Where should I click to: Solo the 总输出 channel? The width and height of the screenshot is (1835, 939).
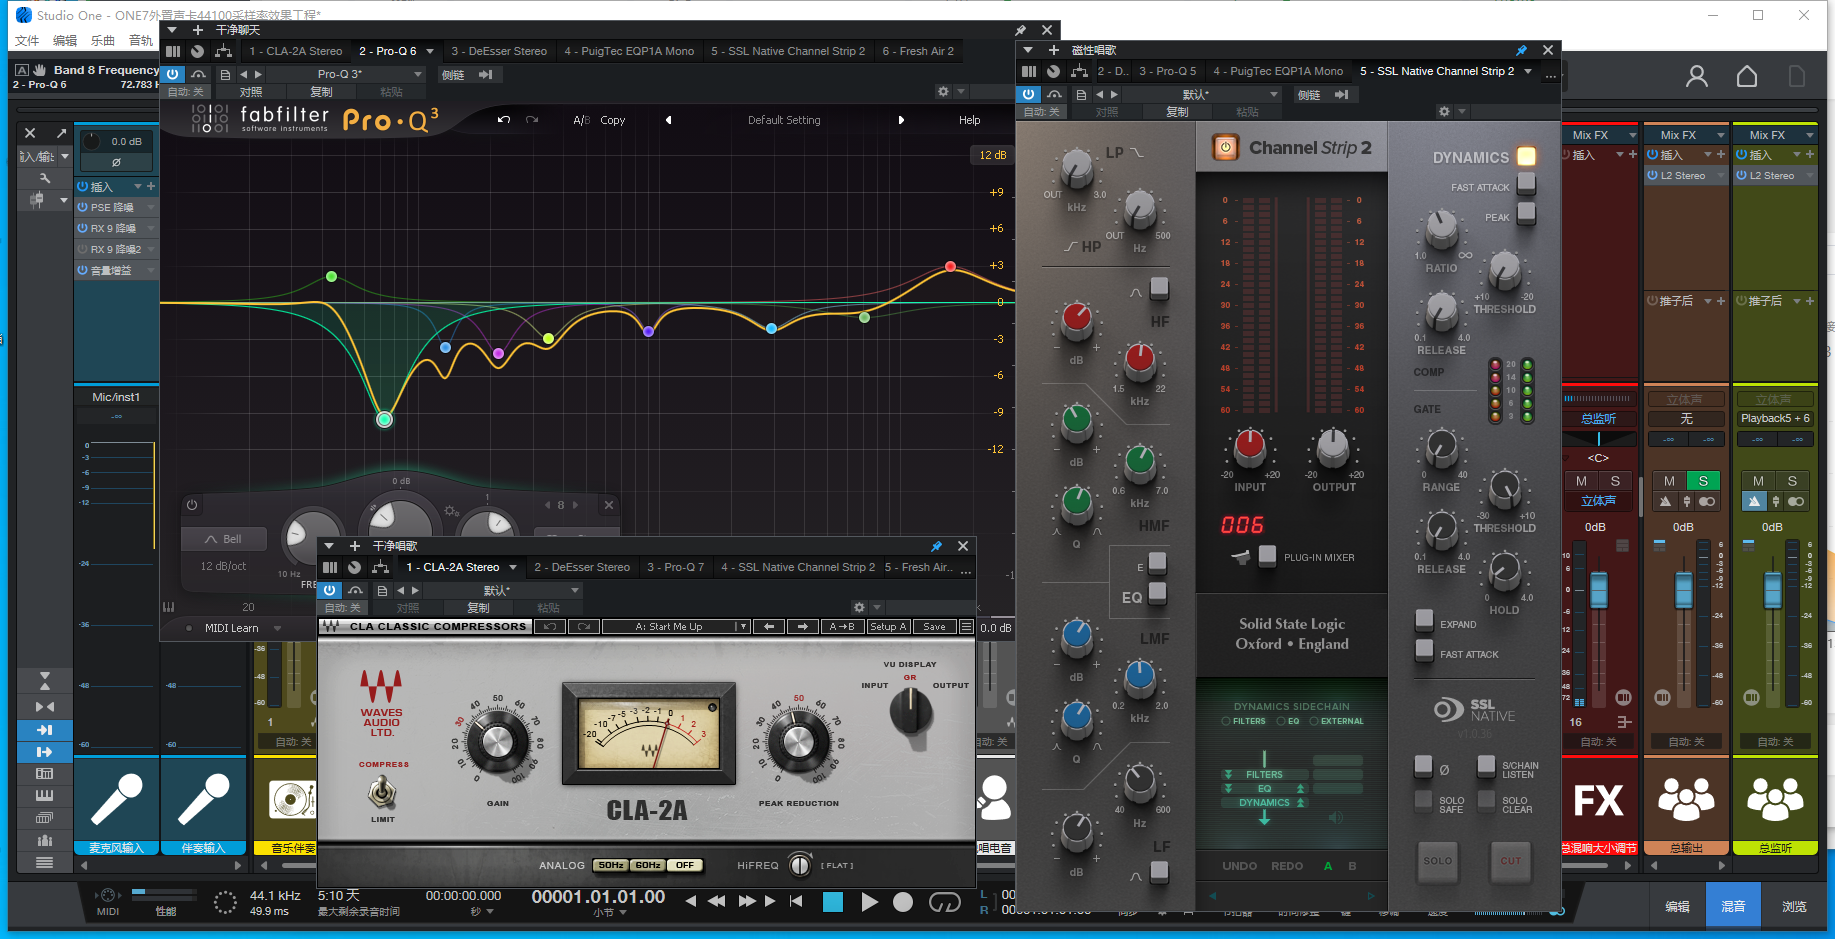pos(1703,481)
